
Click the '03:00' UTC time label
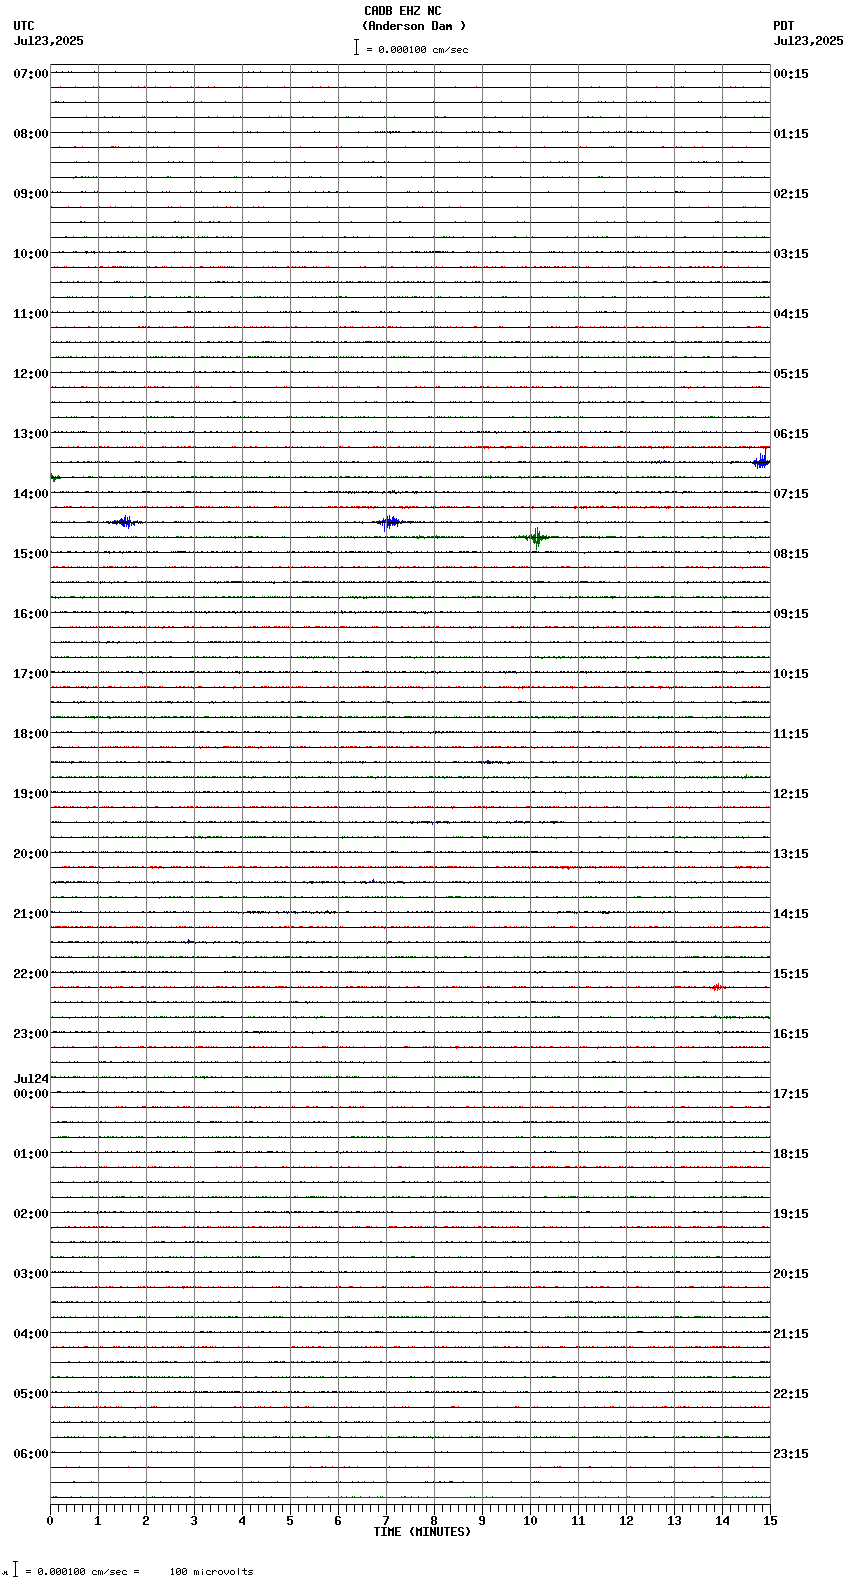click(31, 1274)
